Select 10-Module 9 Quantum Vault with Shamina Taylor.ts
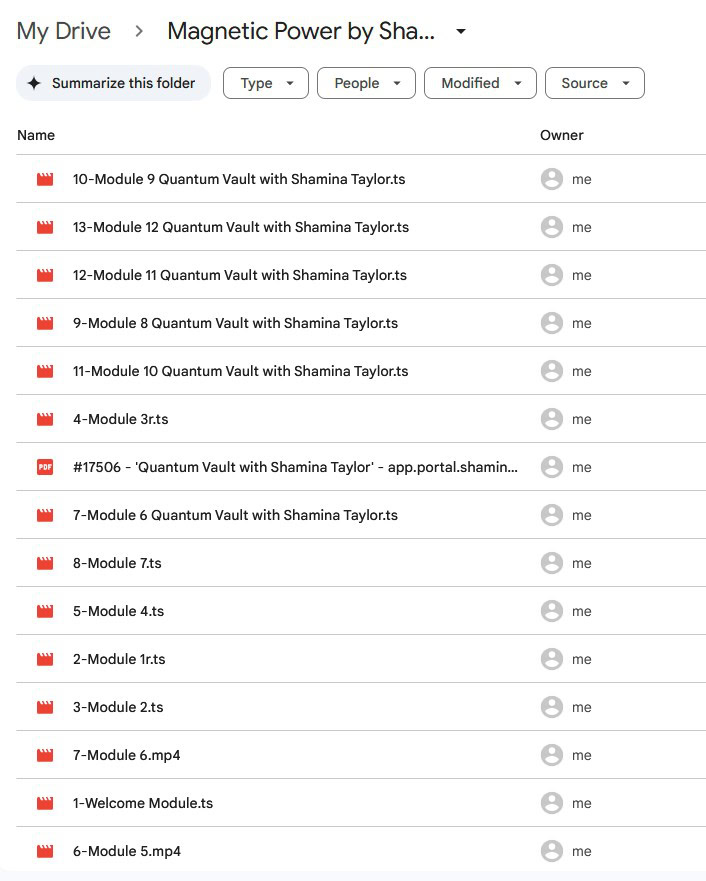706x881 pixels. 239,179
